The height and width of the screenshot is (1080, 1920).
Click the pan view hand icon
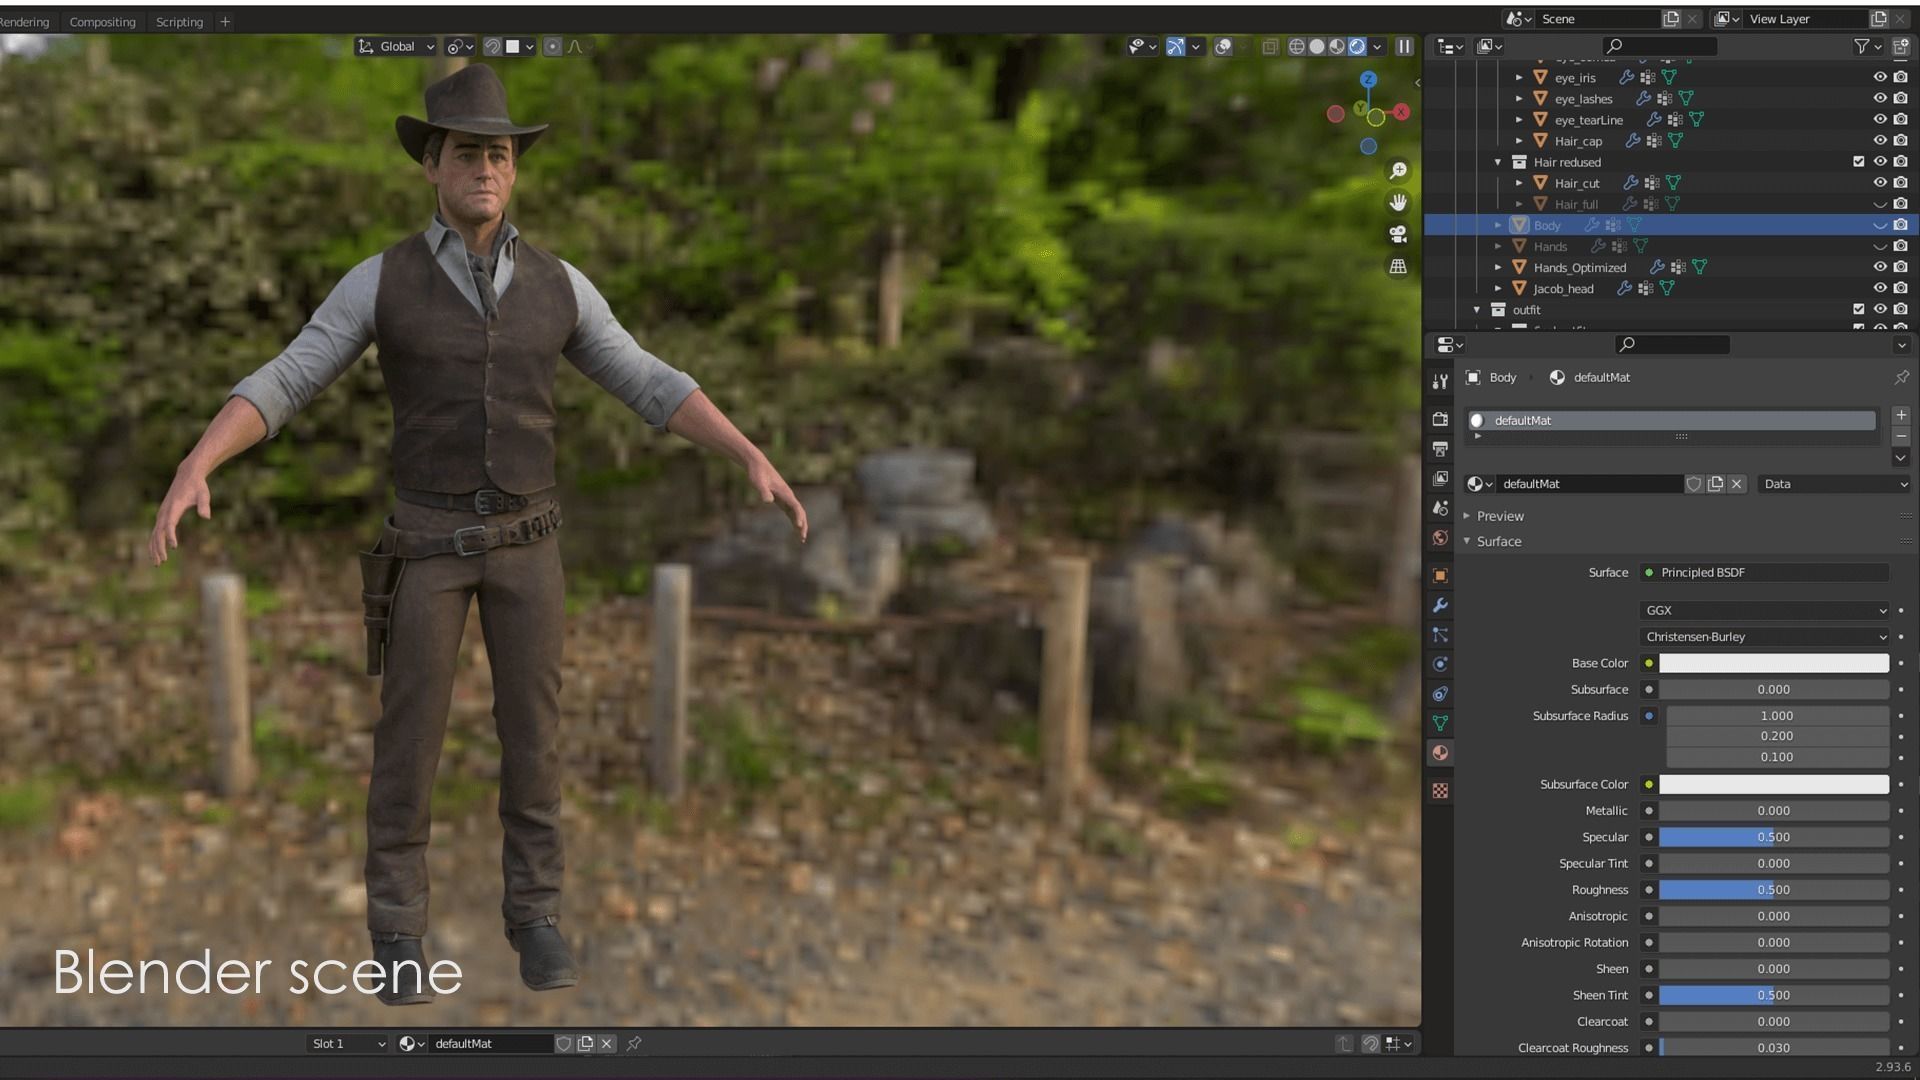click(x=1398, y=202)
